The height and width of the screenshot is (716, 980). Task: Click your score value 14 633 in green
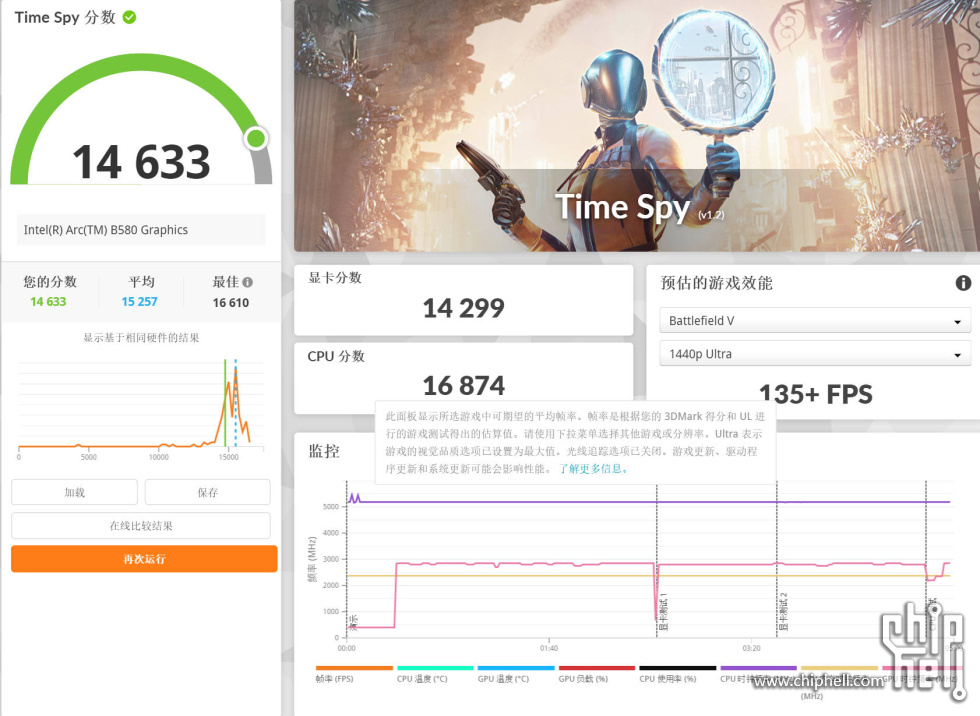pyautogui.click(x=48, y=302)
